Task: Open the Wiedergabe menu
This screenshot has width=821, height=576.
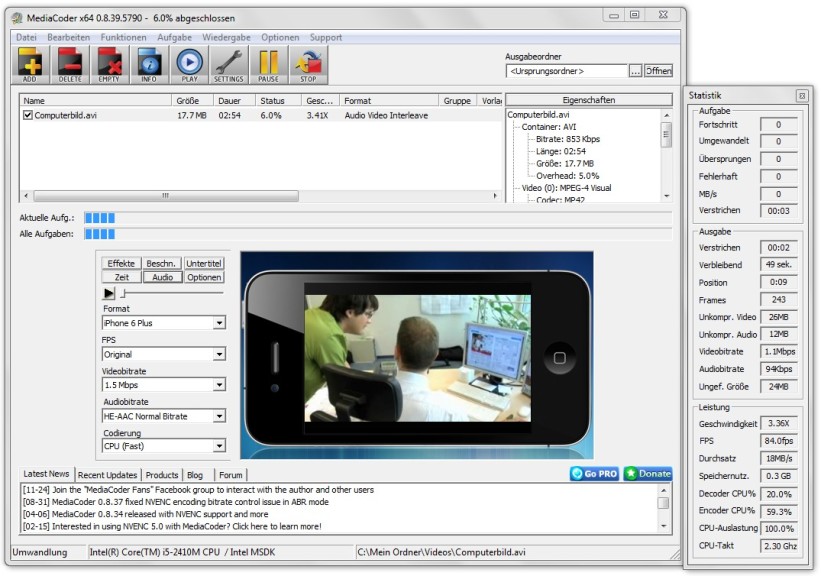Action: pyautogui.click(x=226, y=38)
